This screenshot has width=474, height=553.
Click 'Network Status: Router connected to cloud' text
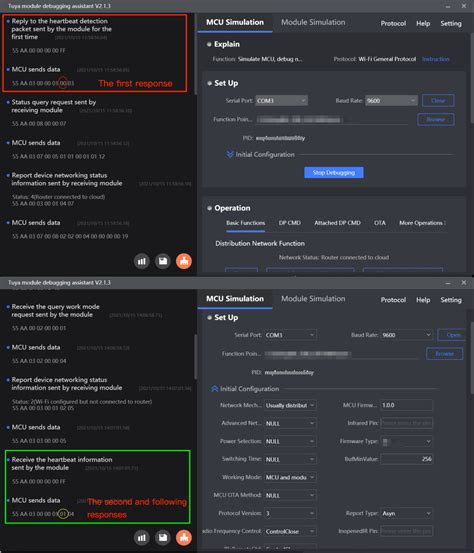coord(334,257)
